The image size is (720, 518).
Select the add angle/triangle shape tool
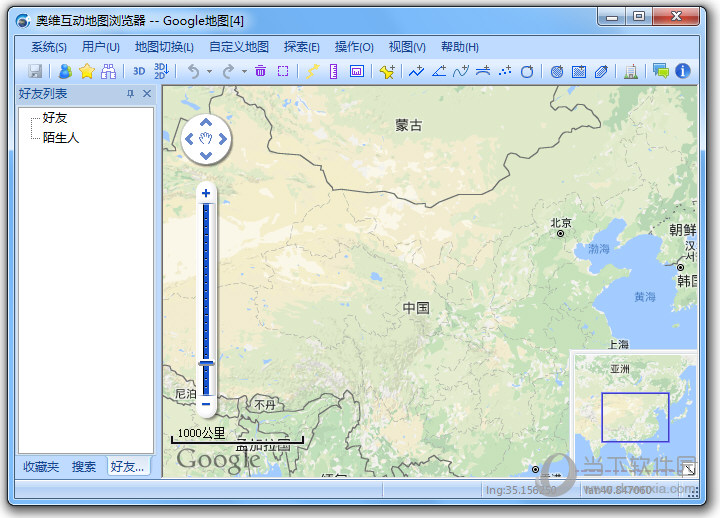(439, 71)
